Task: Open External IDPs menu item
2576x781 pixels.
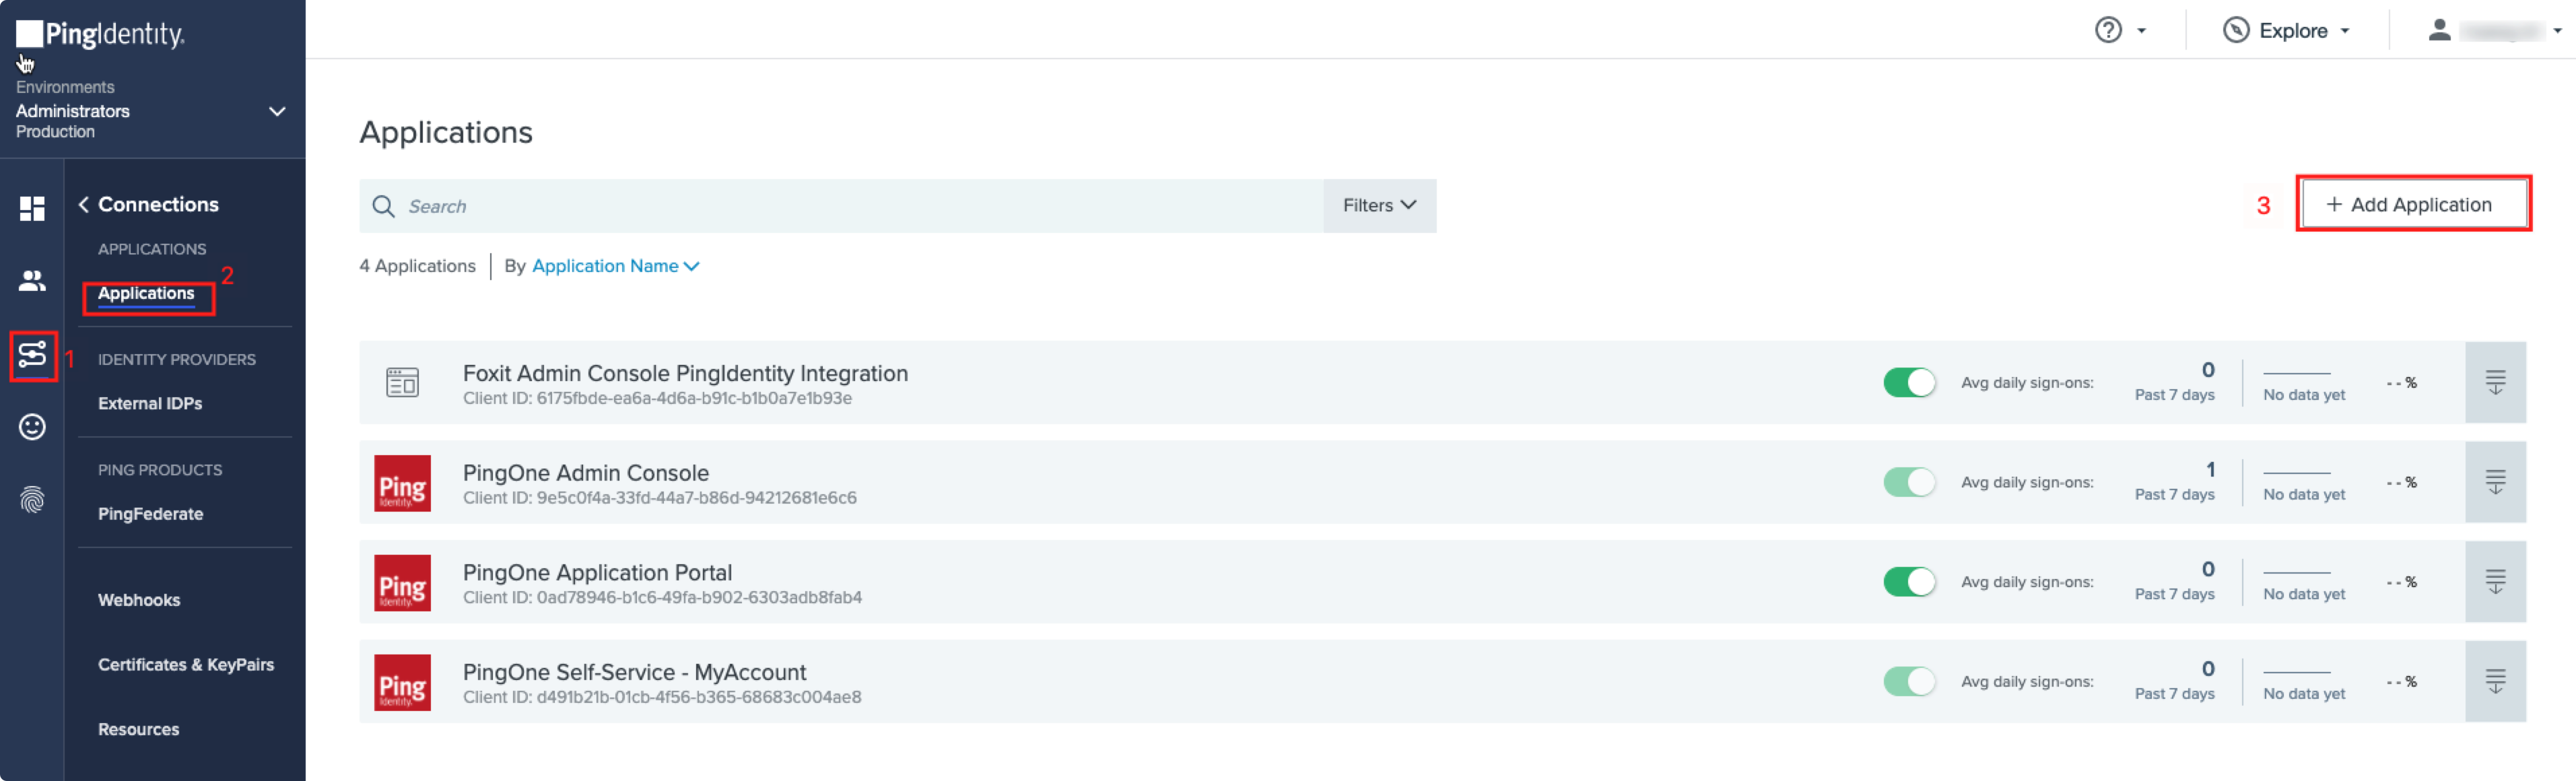Action: pyautogui.click(x=150, y=403)
